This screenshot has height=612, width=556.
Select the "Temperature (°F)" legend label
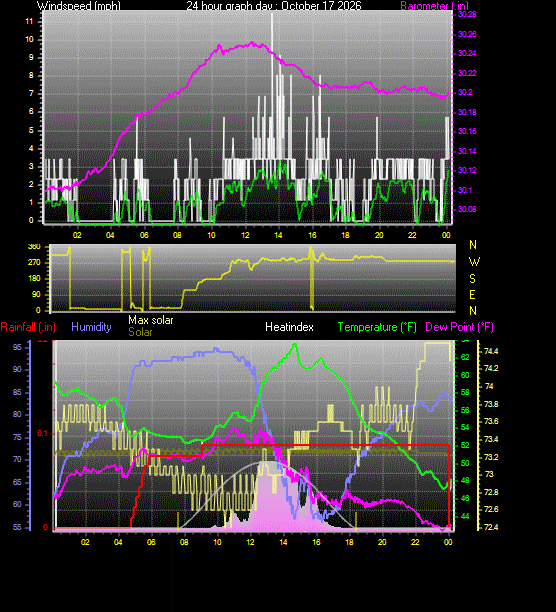click(377, 327)
